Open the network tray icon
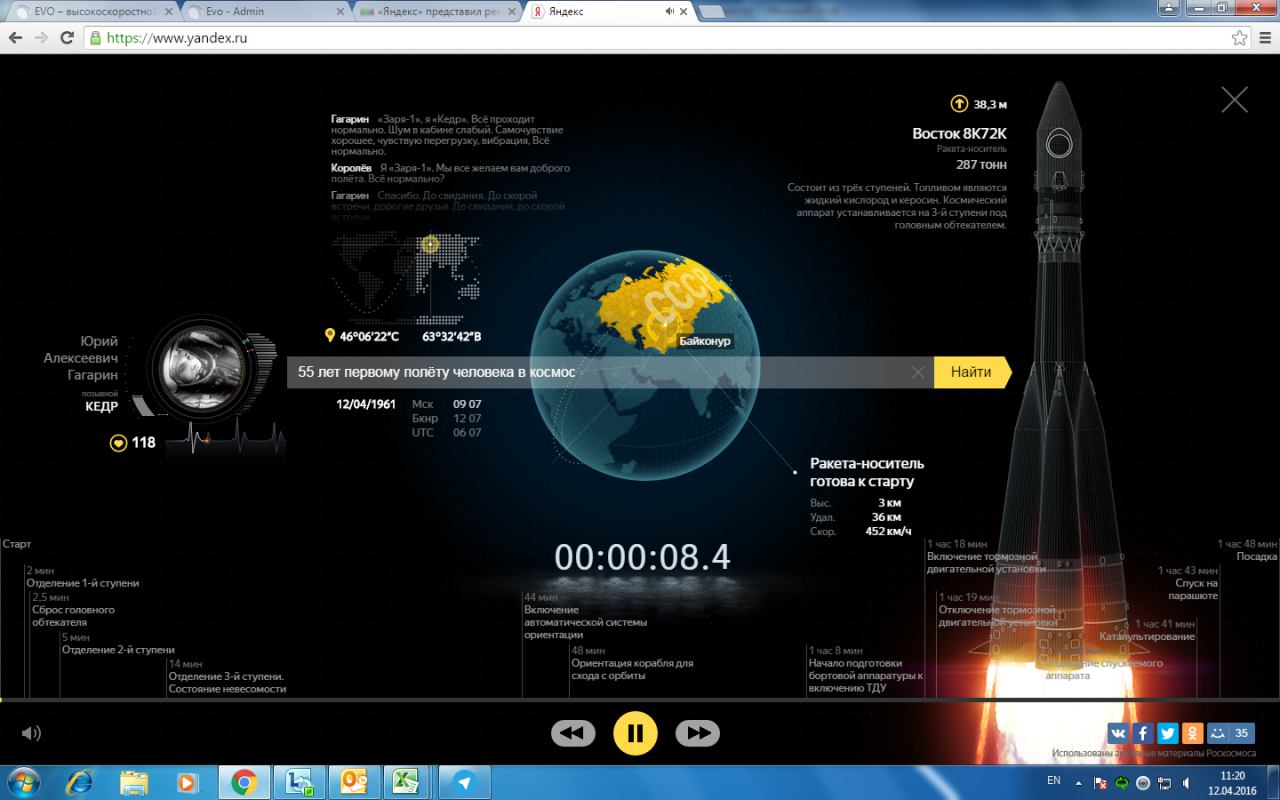Screen dimensions: 1280x800 pyautogui.click(x=1166, y=782)
